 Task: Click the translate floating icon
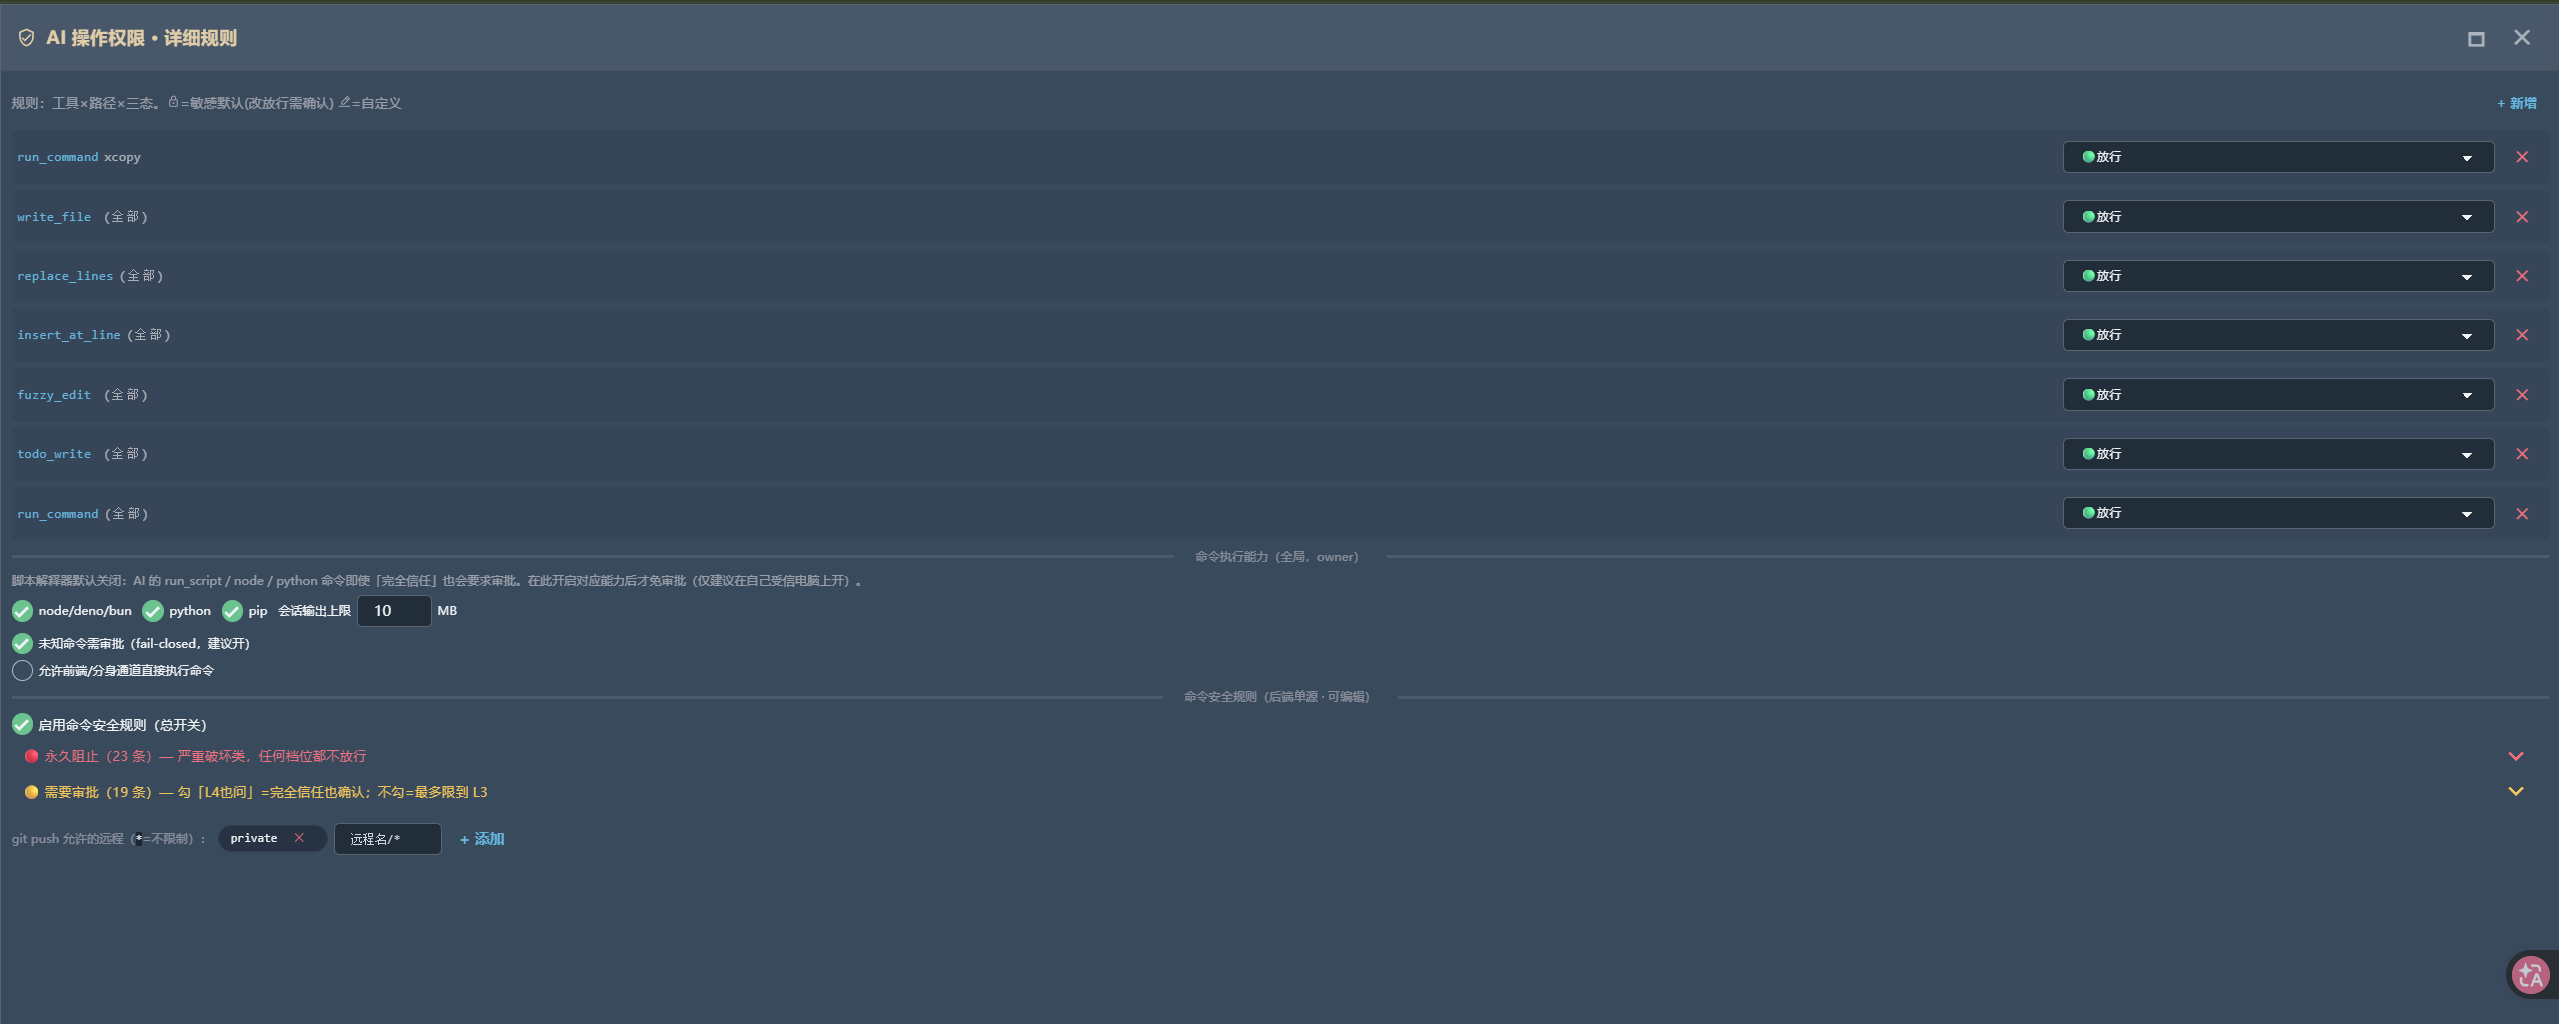(2531, 975)
